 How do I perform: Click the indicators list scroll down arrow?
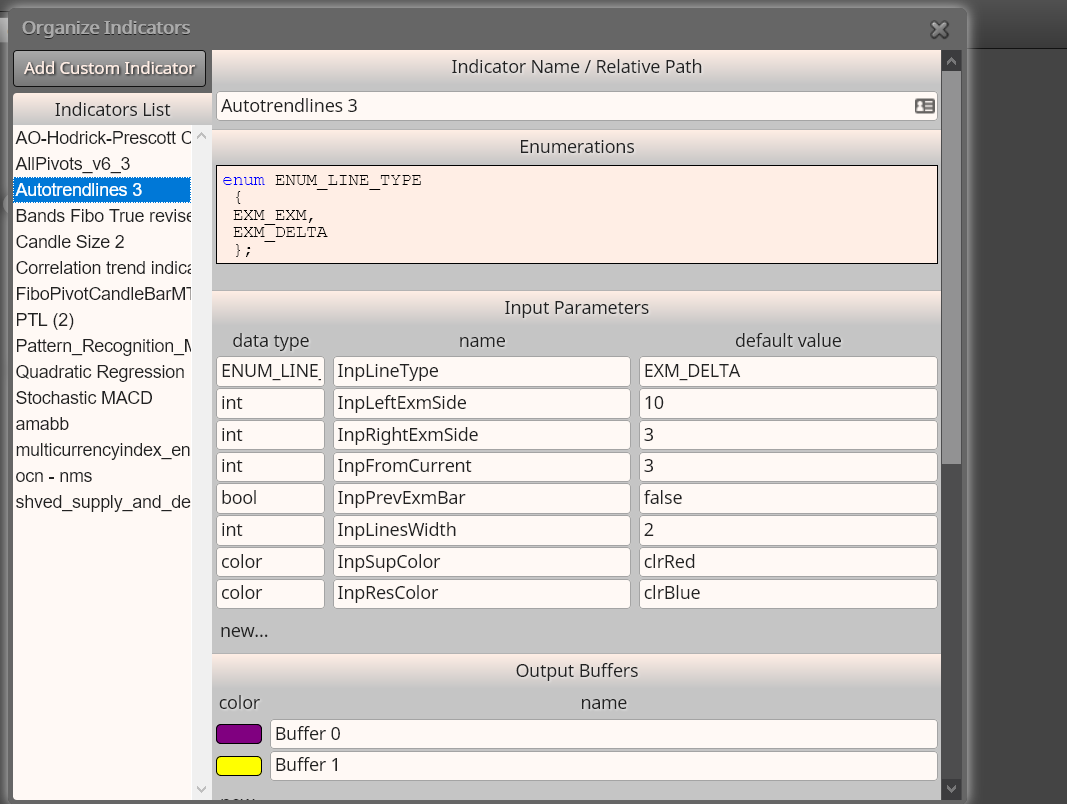(x=201, y=789)
